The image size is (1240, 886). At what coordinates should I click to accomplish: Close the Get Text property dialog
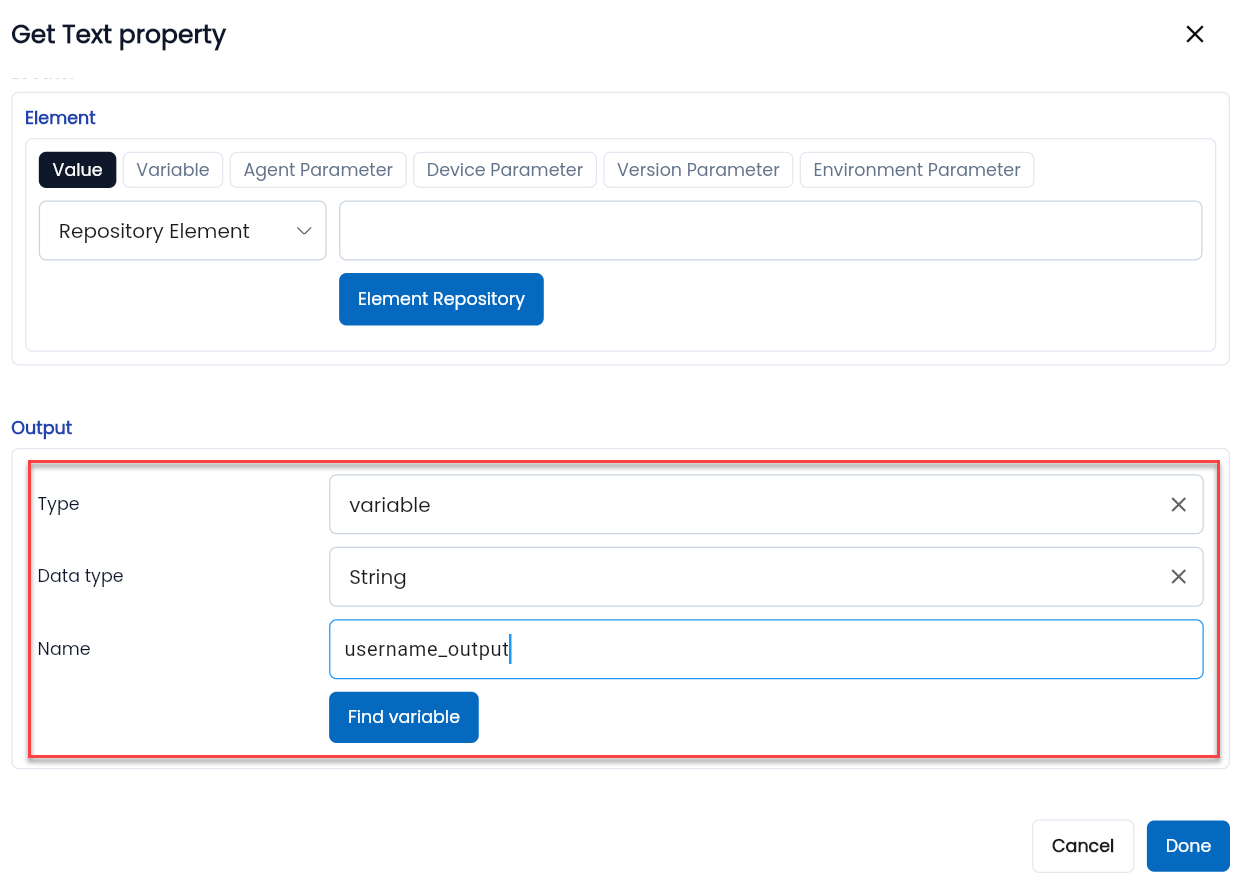[1195, 33]
